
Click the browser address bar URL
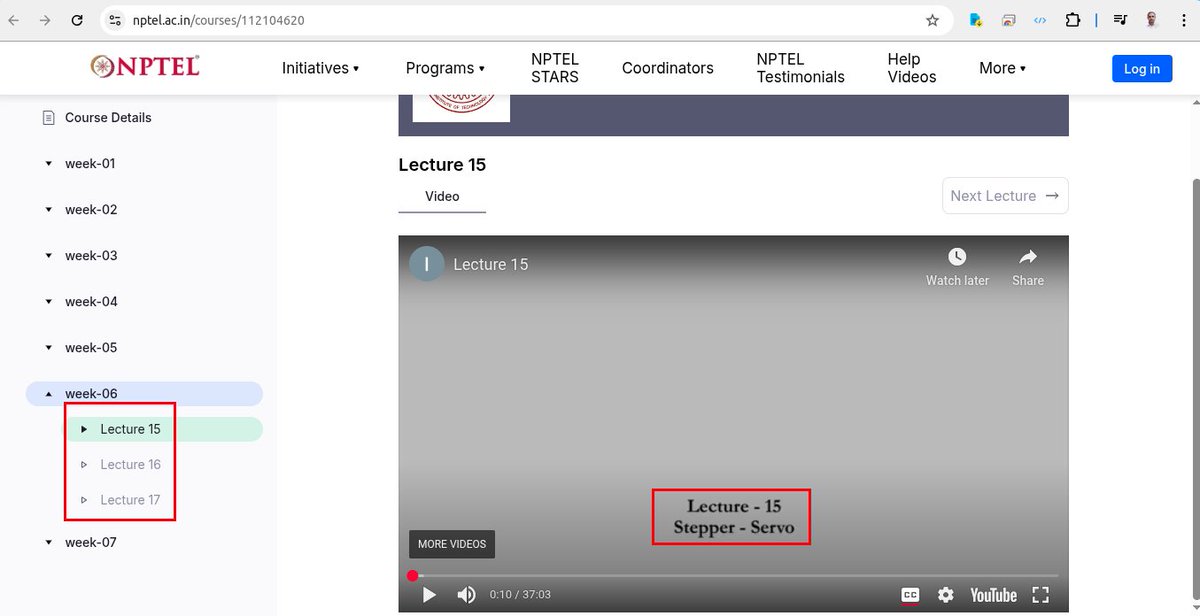pyautogui.click(x=219, y=20)
